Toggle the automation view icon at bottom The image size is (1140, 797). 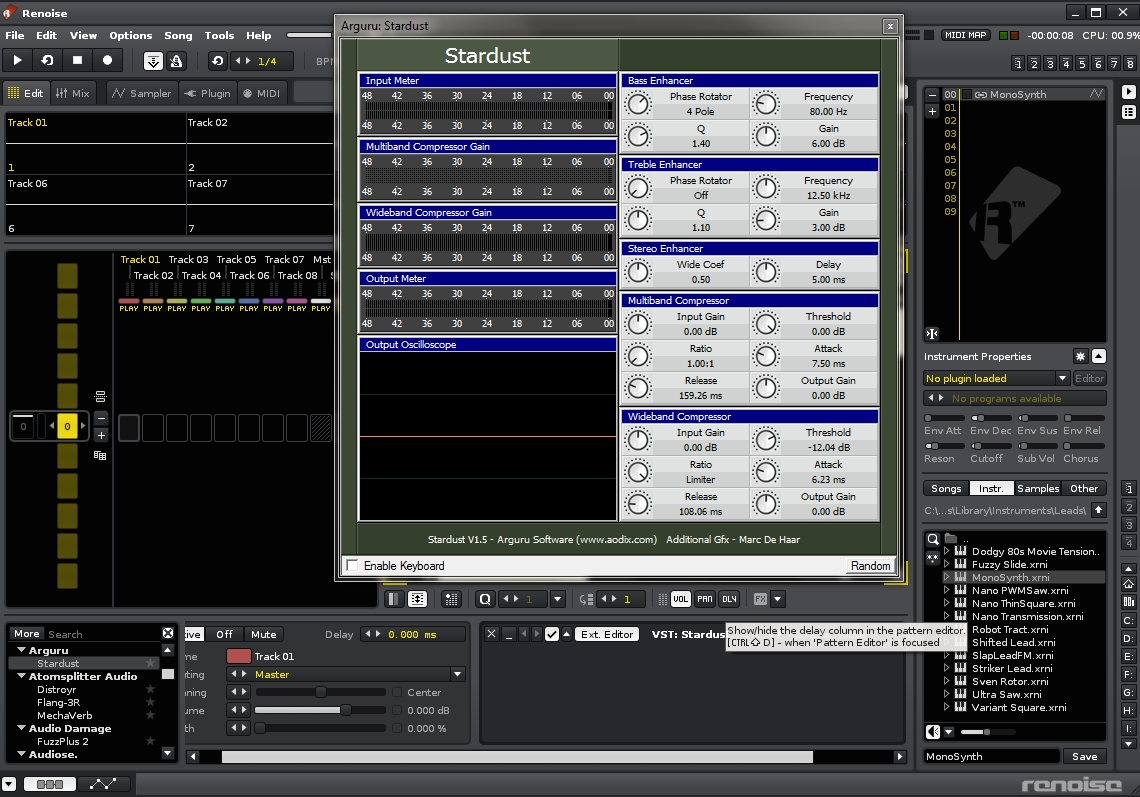tap(103, 784)
